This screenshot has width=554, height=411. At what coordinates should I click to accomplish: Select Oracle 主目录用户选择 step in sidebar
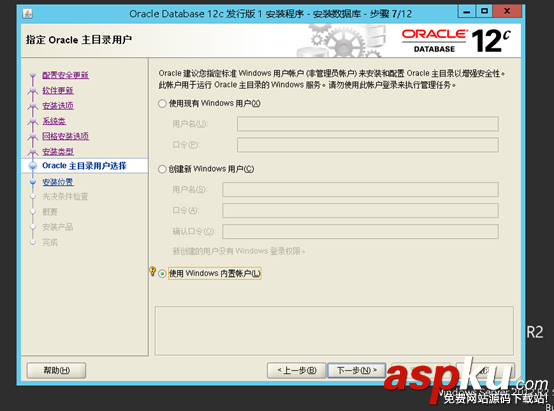[84, 166]
